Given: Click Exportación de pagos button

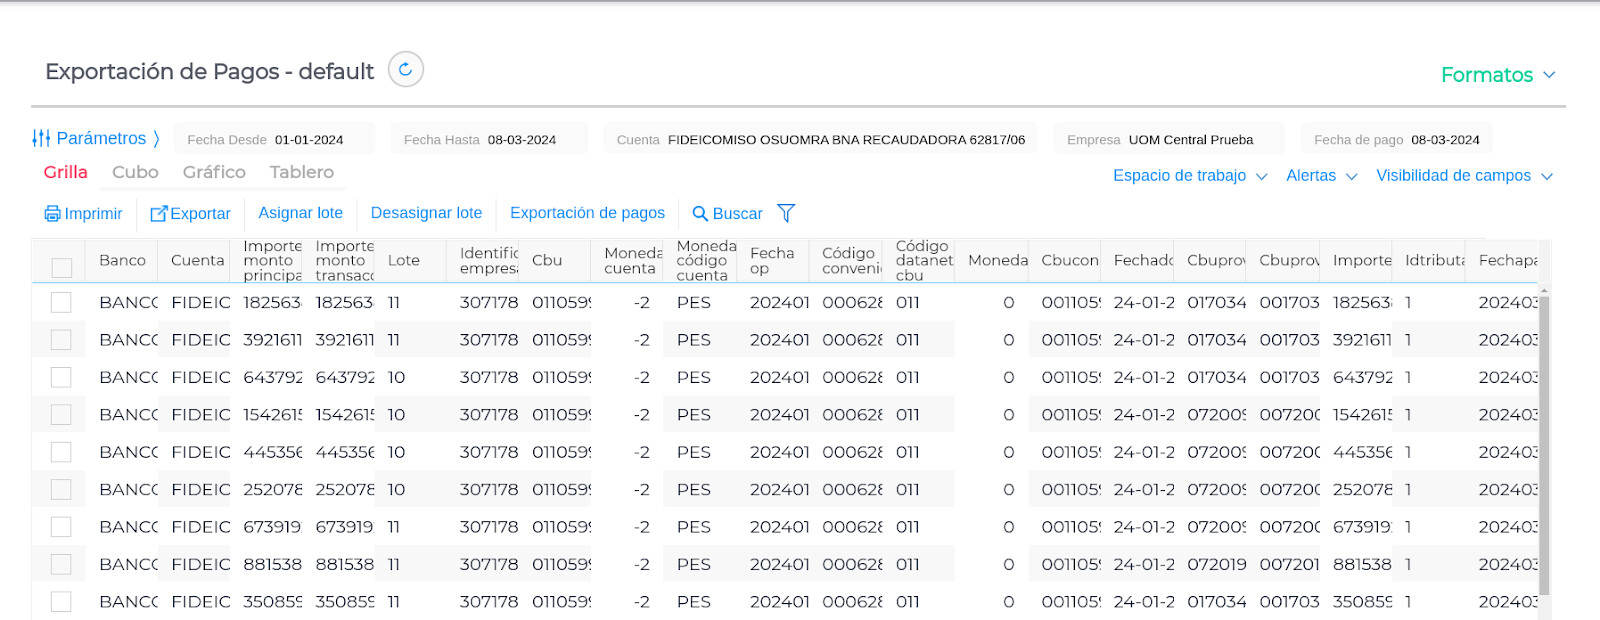Looking at the screenshot, I should (587, 213).
